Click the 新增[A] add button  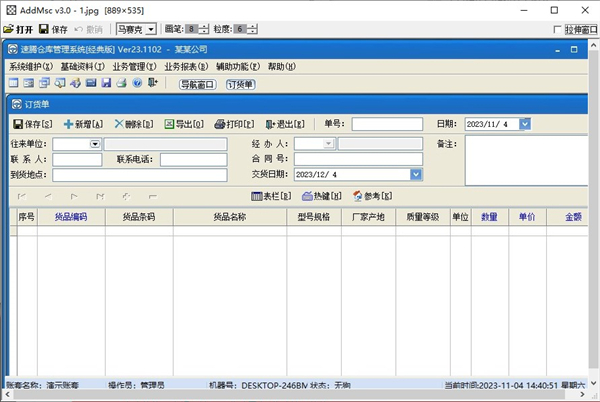click(84, 124)
